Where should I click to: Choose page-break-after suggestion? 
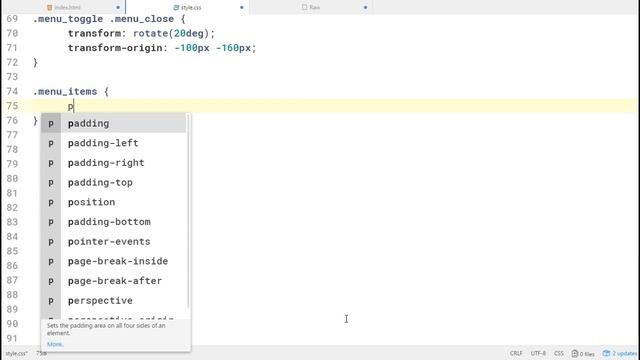tap(113, 281)
